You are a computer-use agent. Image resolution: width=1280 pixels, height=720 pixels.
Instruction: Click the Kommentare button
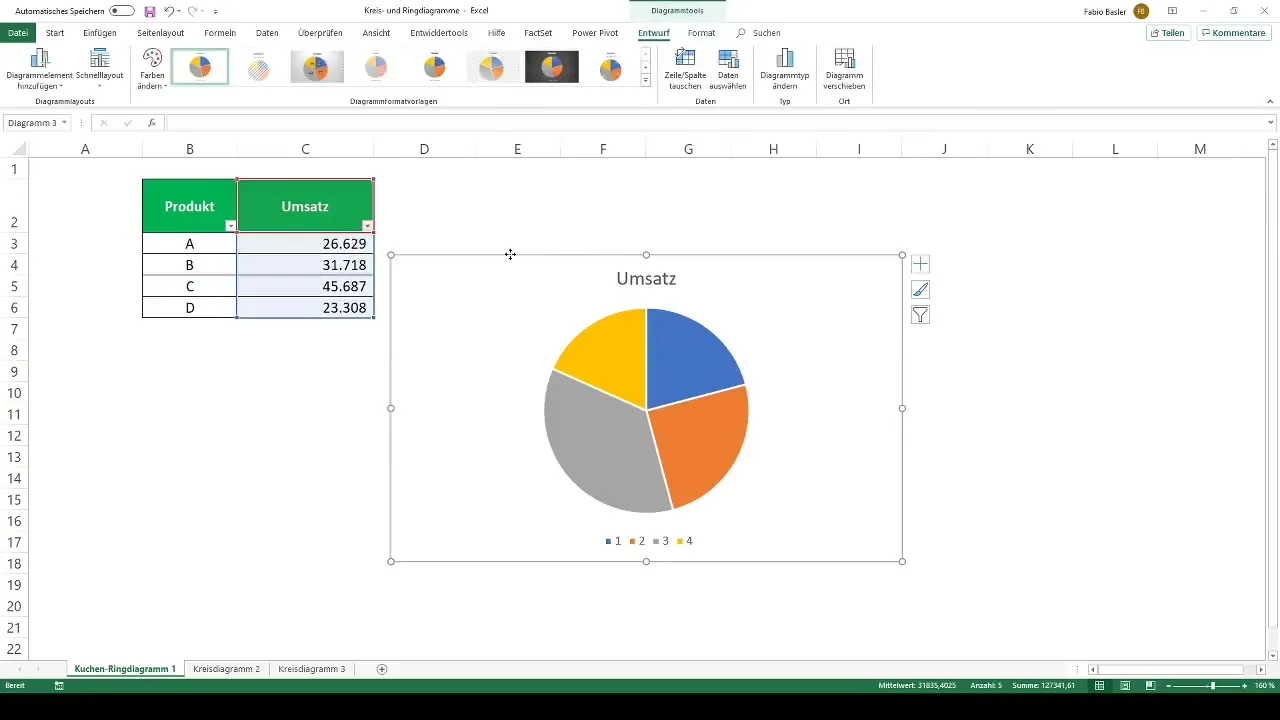1234,33
